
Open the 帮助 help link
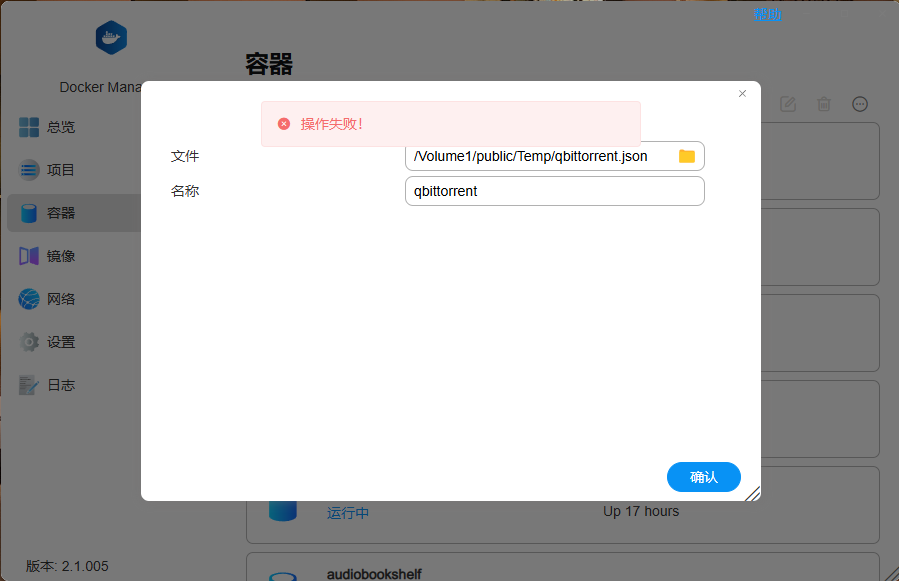pyautogui.click(x=768, y=14)
